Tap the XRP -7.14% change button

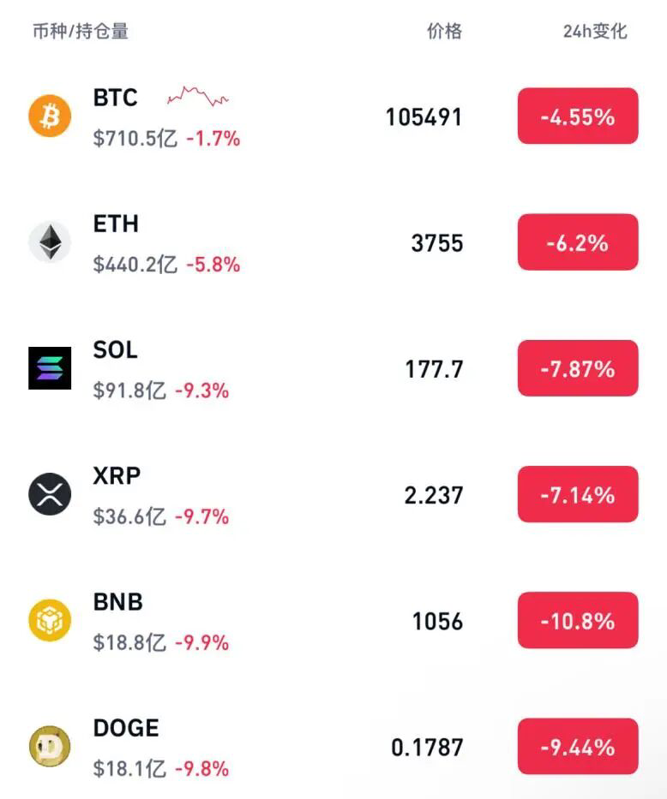pos(577,495)
